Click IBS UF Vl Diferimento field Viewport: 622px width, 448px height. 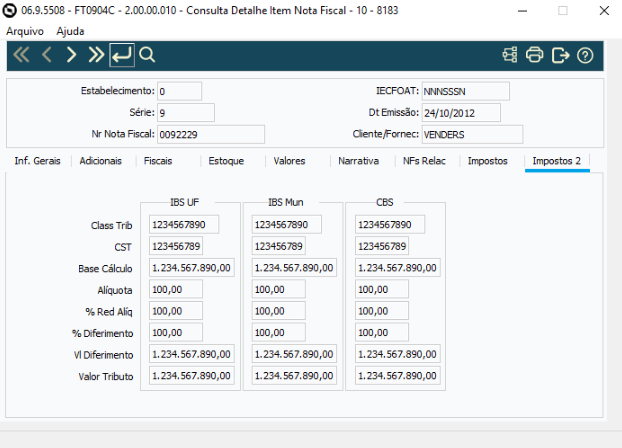point(192,354)
